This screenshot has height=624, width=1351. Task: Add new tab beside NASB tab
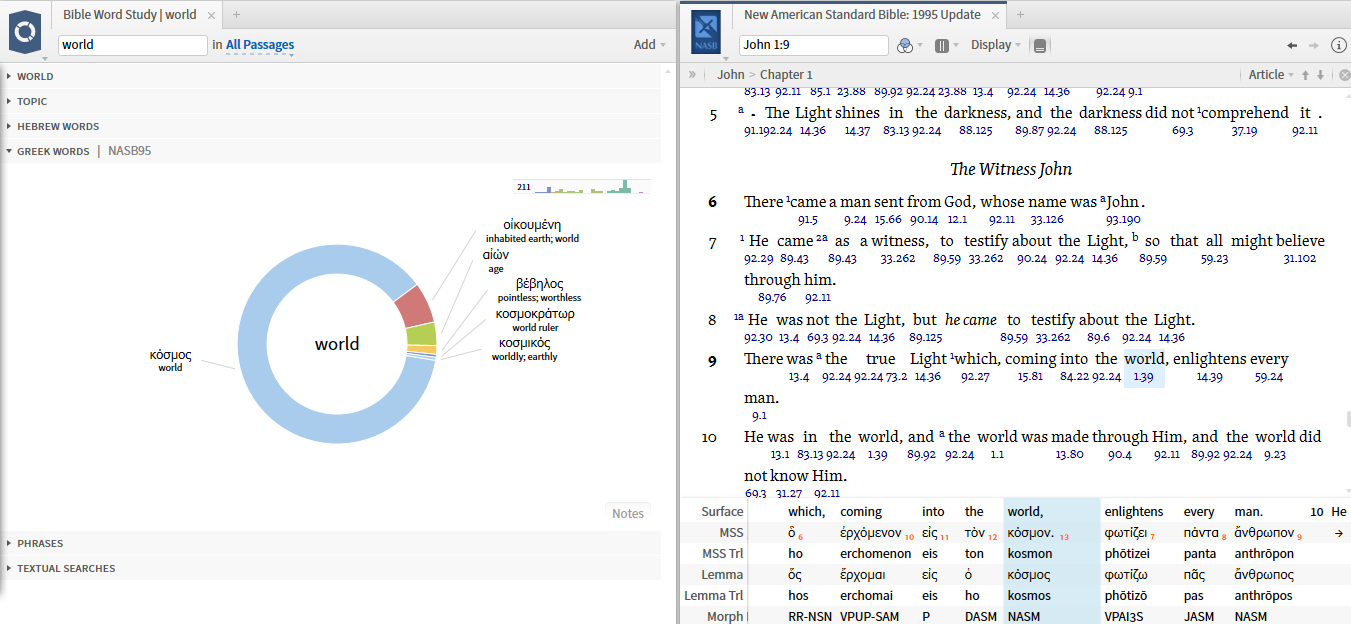1021,15
